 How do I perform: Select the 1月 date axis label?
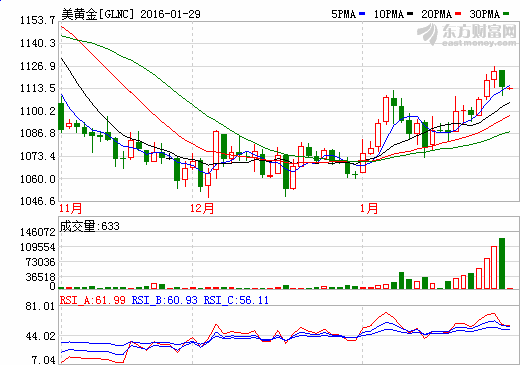tap(369, 208)
